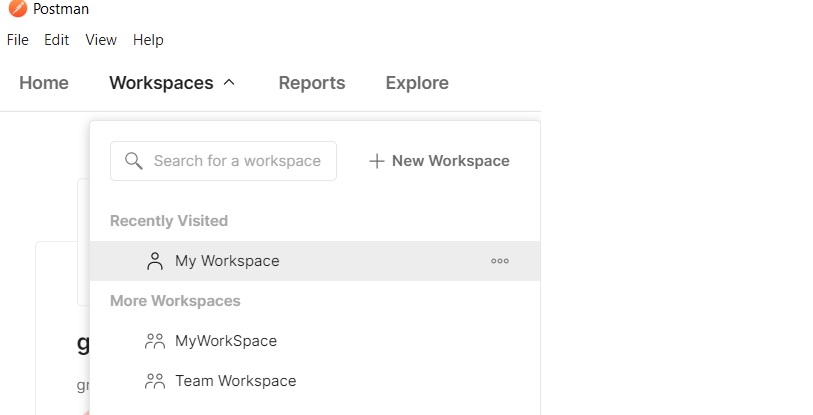Viewport: 813px width, 415px height.
Task: Create a New Workspace
Action: point(439,161)
